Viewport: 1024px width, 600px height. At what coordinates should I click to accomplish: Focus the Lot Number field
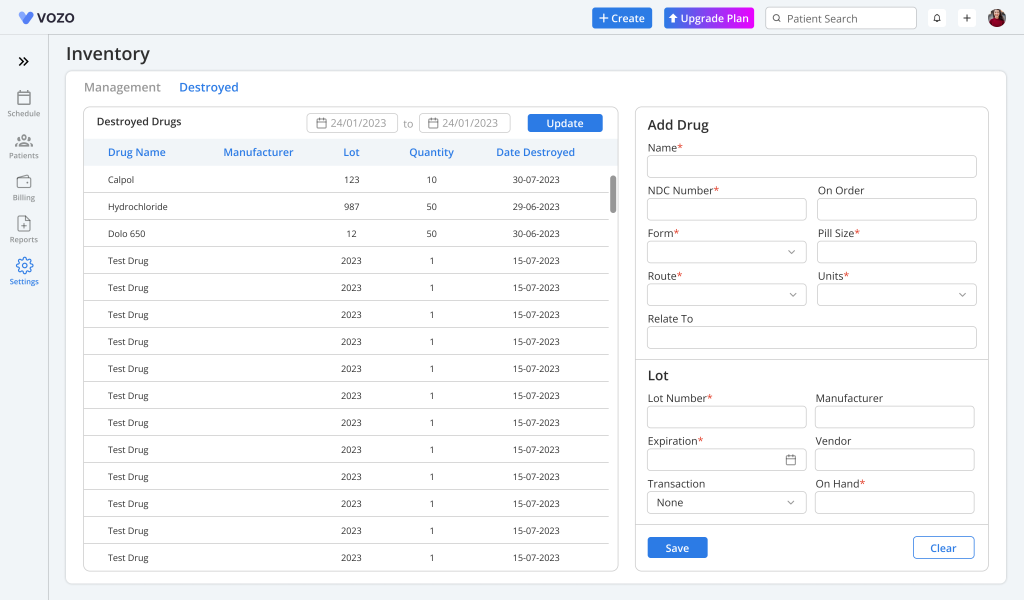(x=727, y=417)
